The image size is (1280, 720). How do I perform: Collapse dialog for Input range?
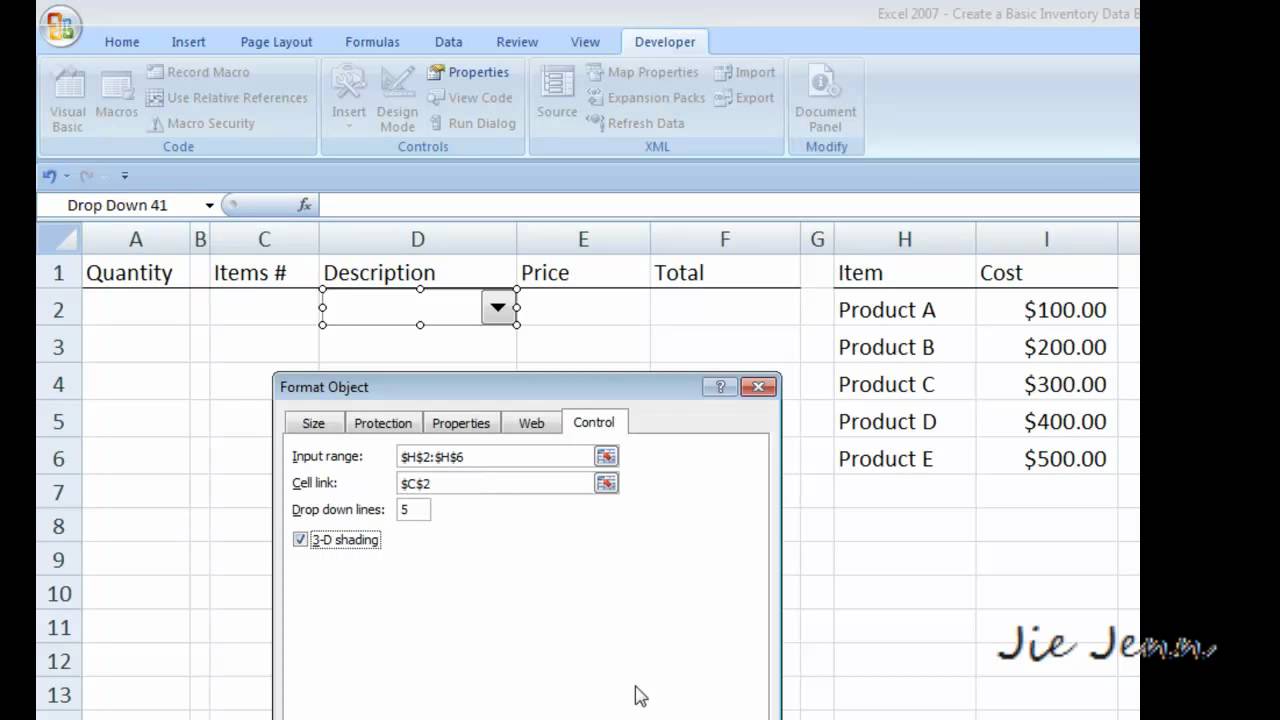[x=606, y=456]
